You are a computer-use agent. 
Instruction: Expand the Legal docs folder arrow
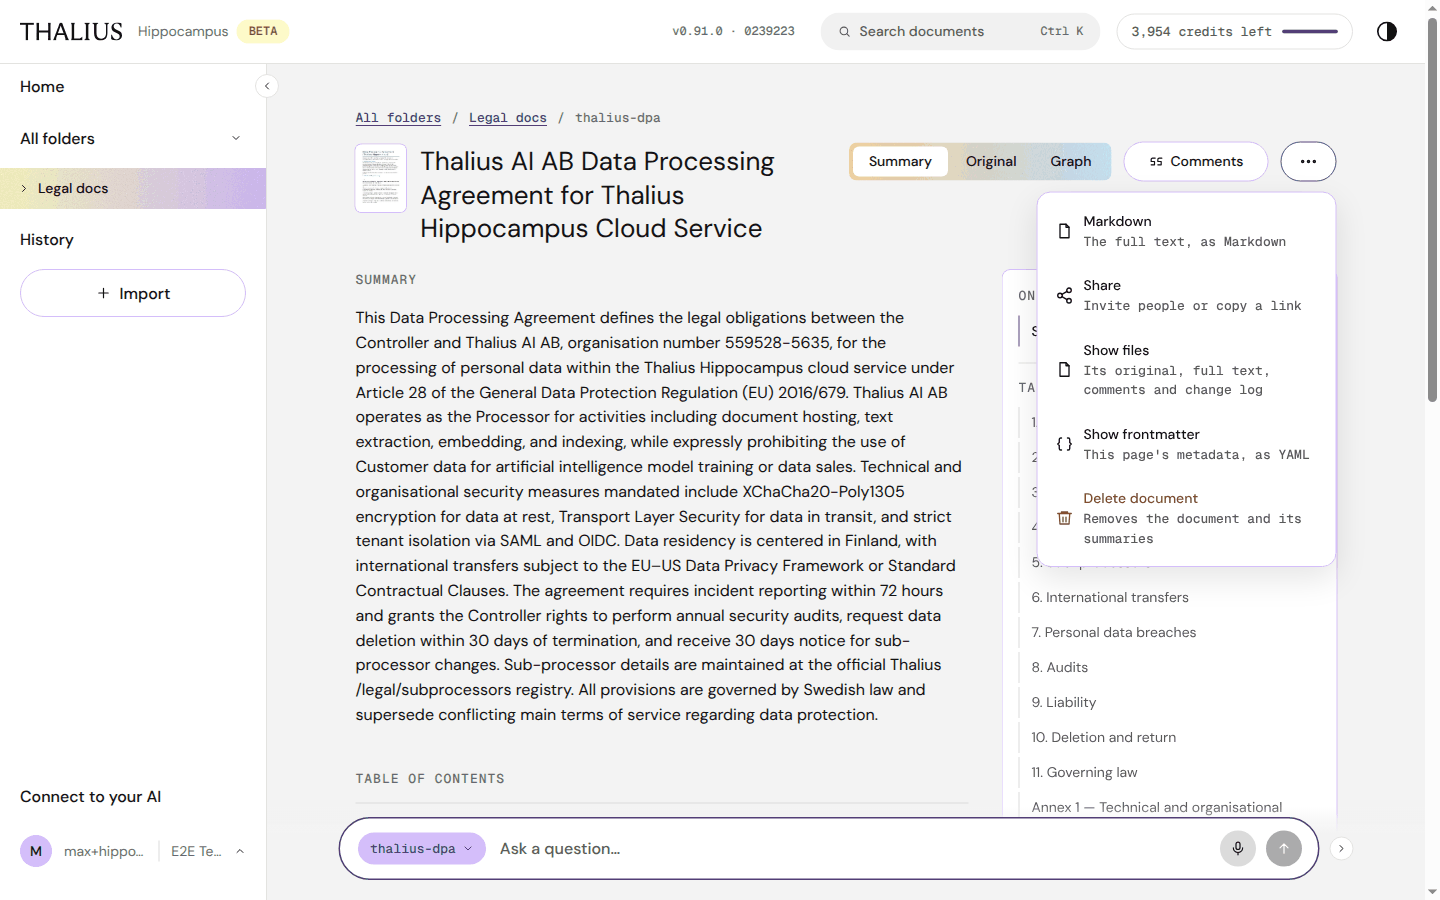(24, 188)
